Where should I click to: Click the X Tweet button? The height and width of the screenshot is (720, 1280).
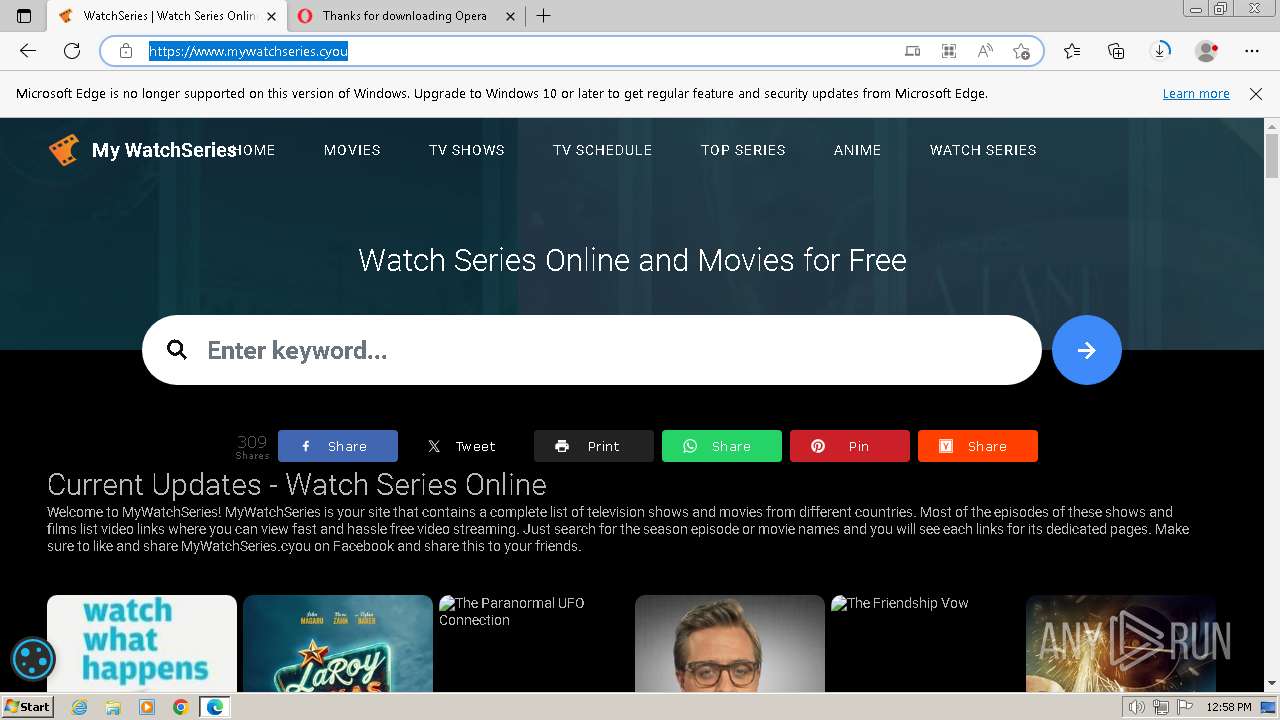(x=466, y=446)
